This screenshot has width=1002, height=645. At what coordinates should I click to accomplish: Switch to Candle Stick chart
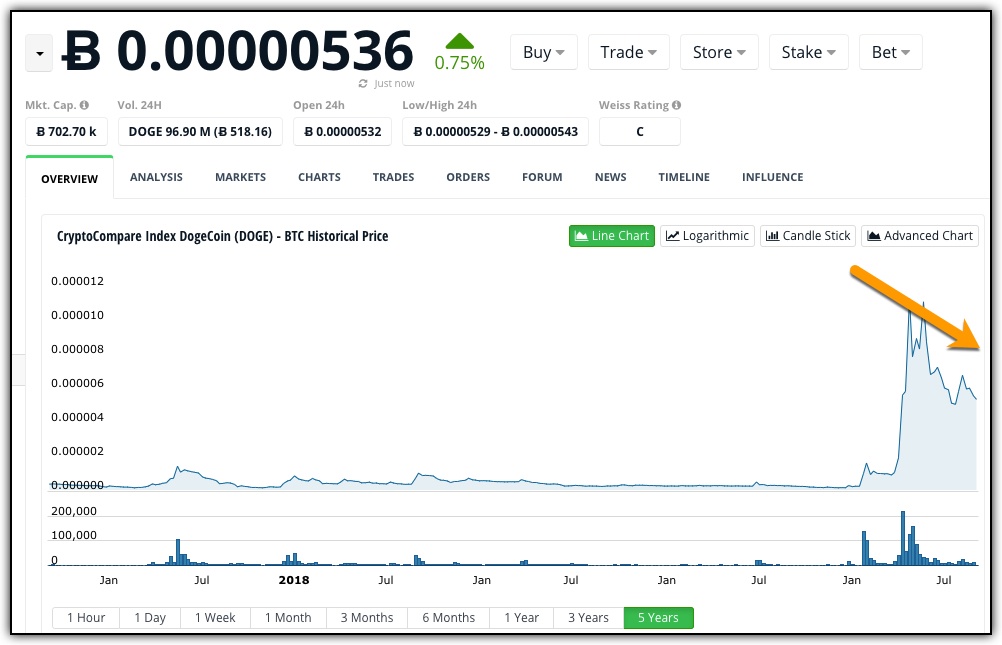[x=808, y=236]
